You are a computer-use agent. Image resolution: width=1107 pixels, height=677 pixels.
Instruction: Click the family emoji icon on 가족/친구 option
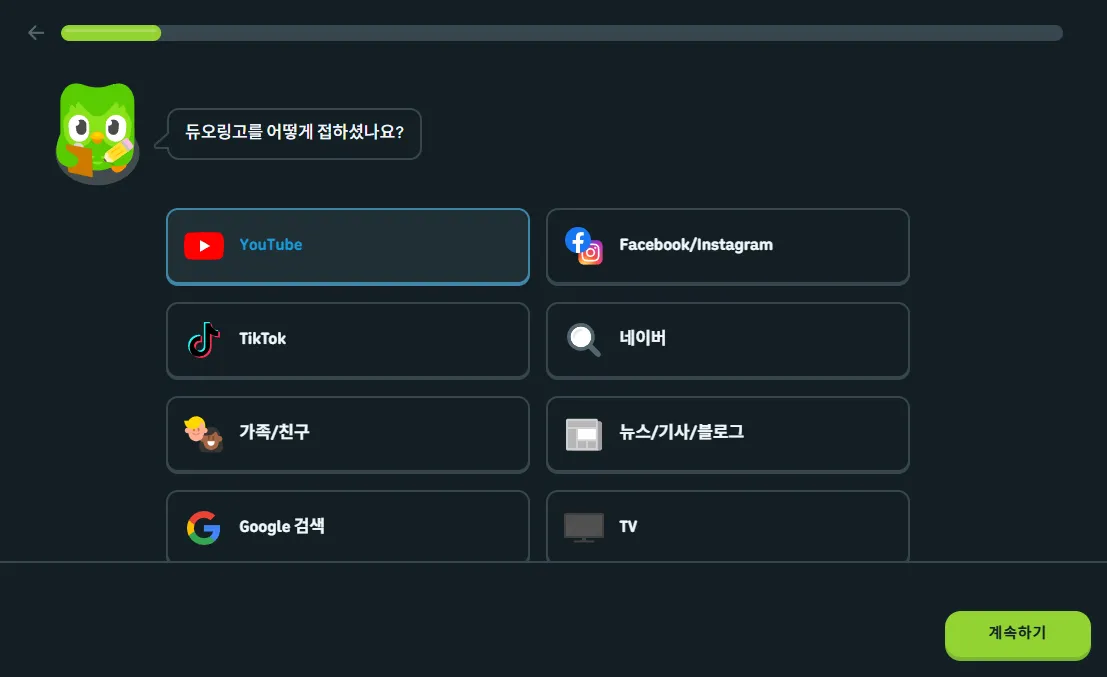203,434
